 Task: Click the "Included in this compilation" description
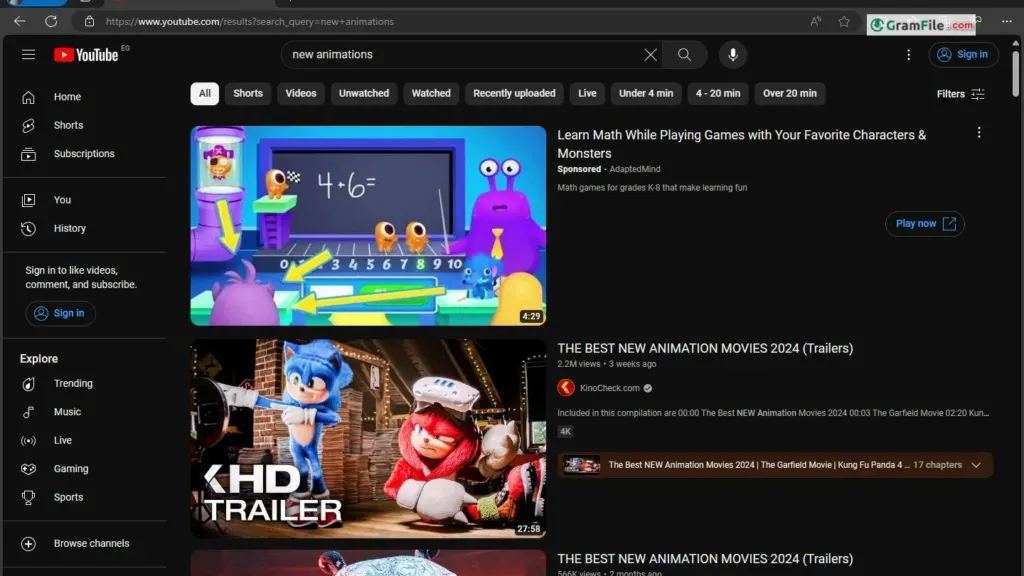coord(773,413)
